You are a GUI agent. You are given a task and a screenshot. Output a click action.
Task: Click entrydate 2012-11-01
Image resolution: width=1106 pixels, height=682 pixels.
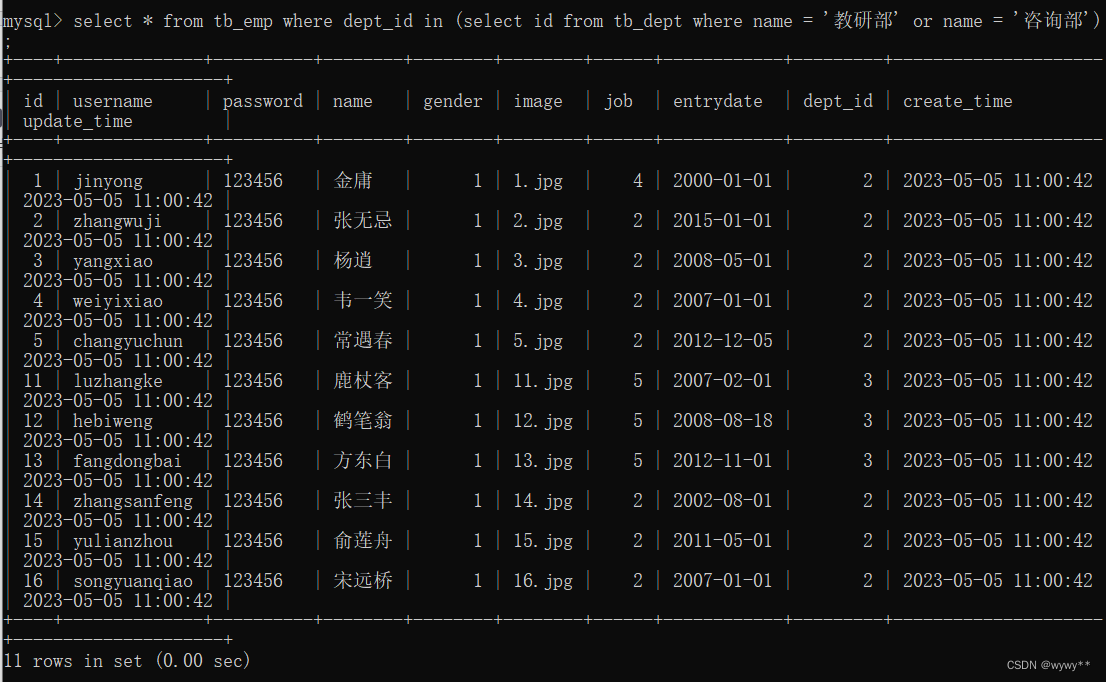[x=722, y=461]
